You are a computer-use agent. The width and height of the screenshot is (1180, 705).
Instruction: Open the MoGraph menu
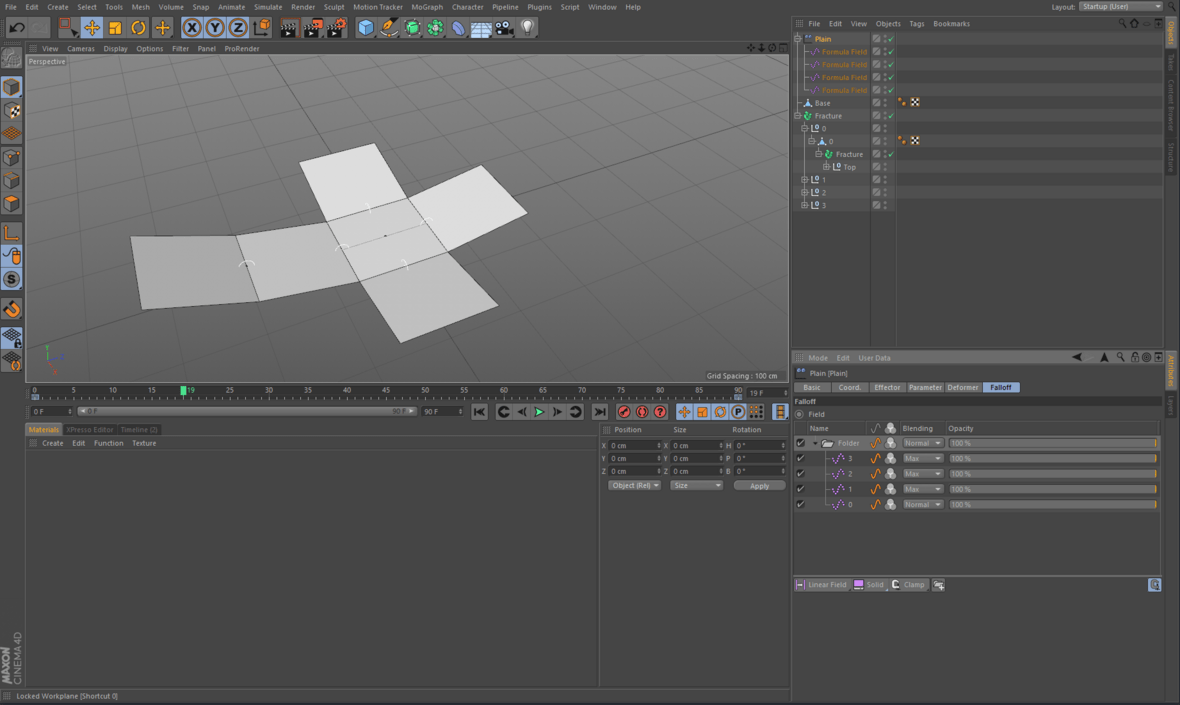pyautogui.click(x=427, y=7)
